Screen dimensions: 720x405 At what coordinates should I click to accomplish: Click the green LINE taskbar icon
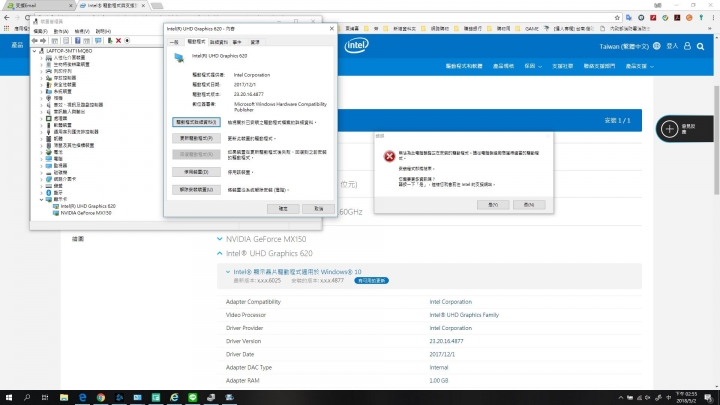(x=192, y=397)
